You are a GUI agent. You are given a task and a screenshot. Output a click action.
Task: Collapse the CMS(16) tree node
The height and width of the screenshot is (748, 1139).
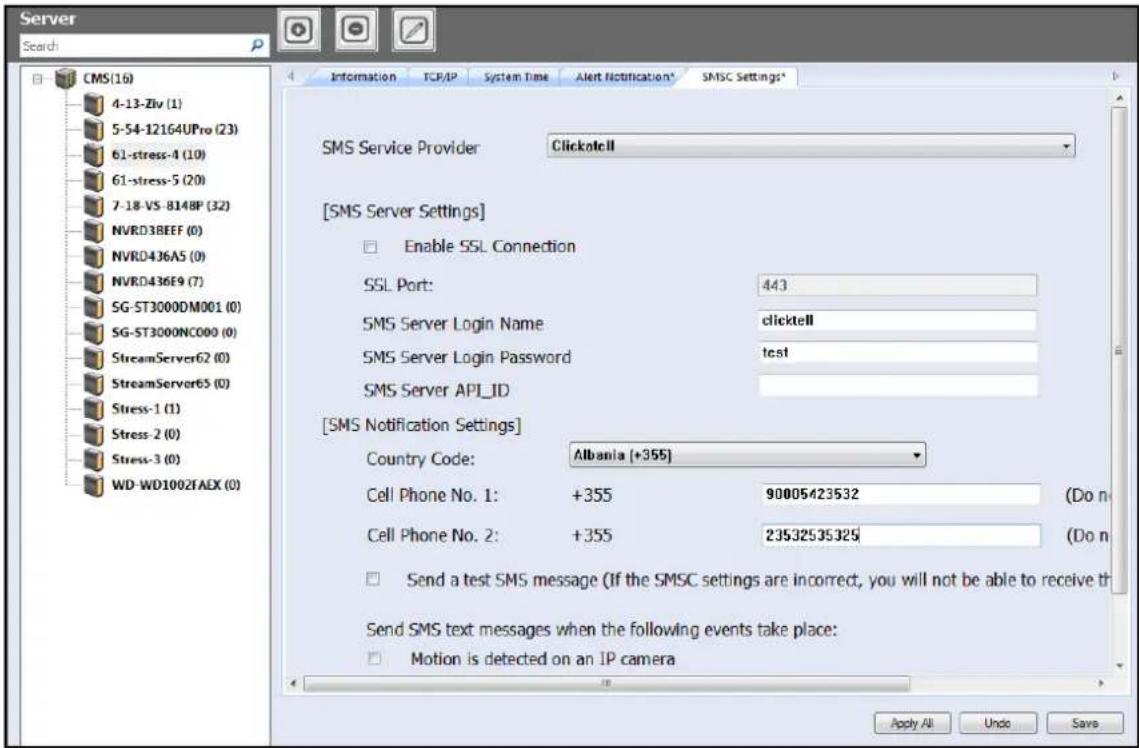pyautogui.click(x=38, y=78)
